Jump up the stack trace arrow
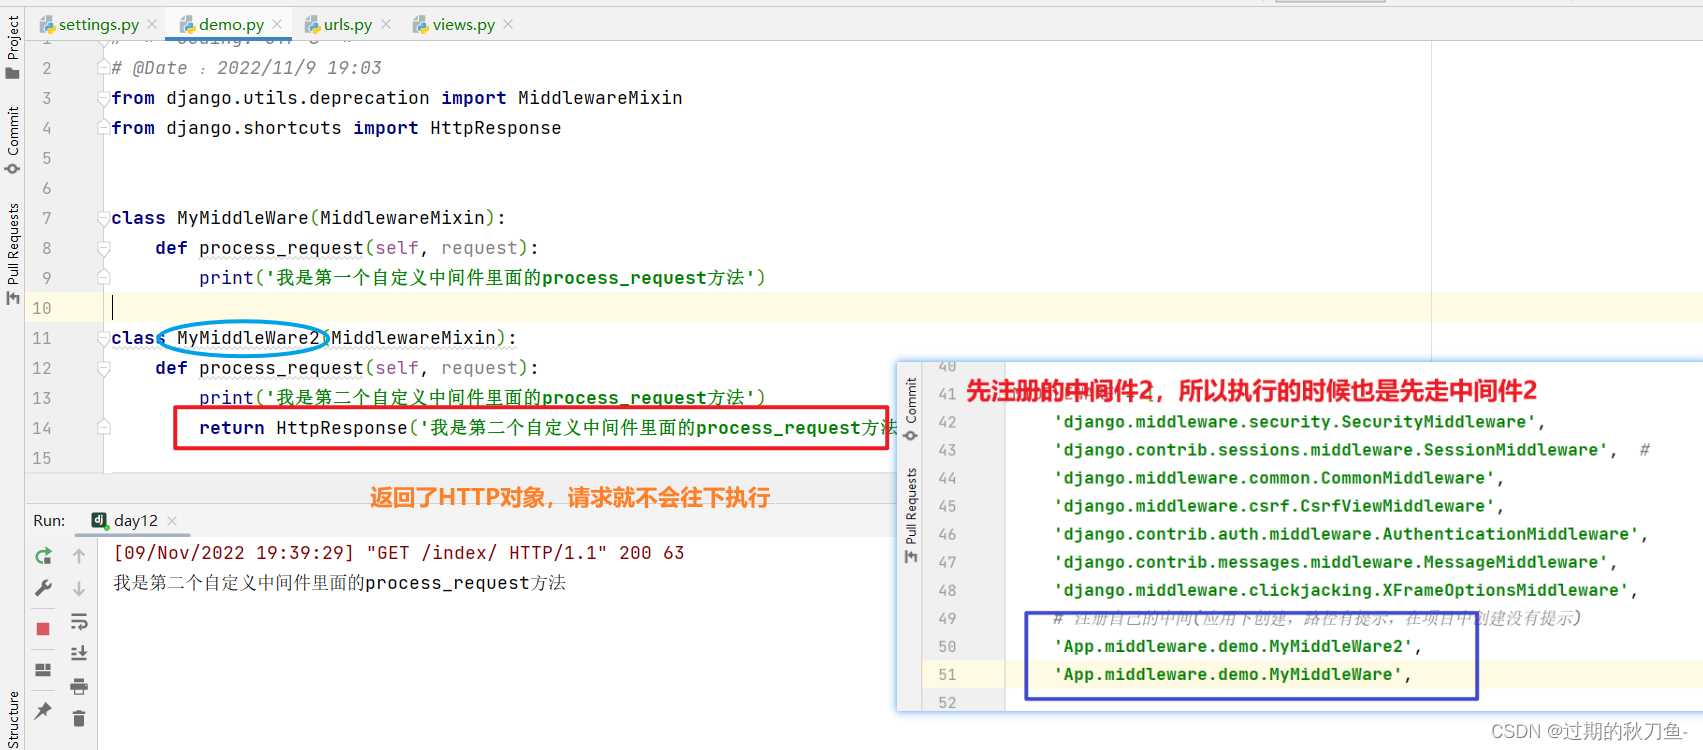The image size is (1703, 750). coord(79,556)
